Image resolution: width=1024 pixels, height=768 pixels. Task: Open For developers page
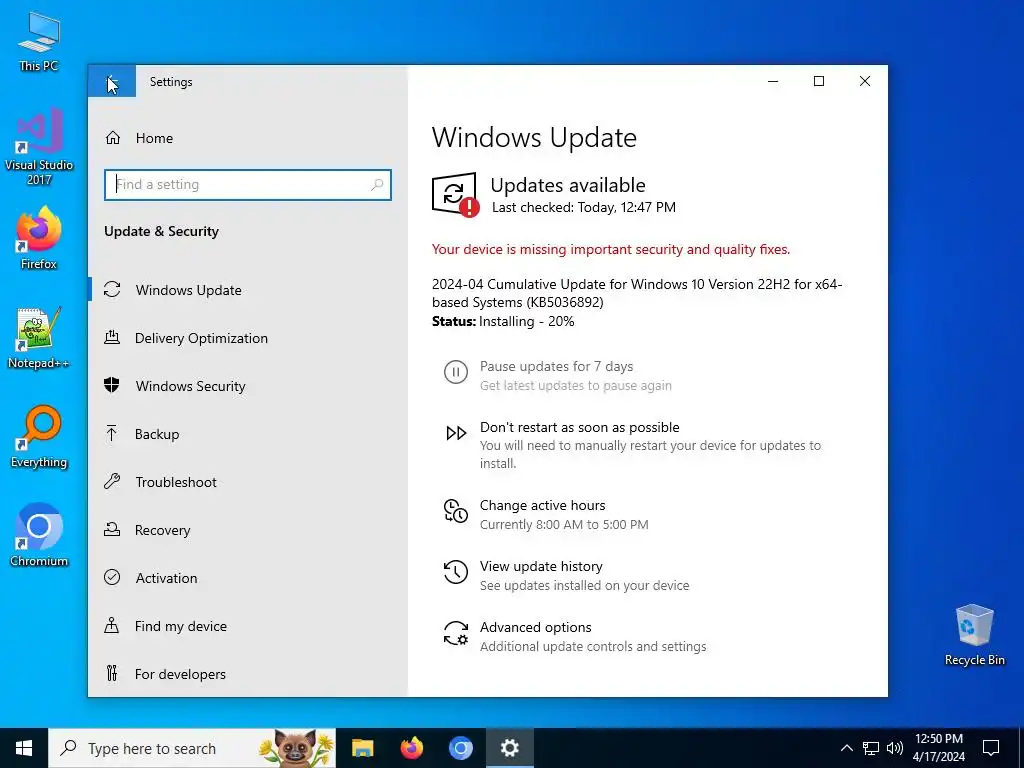click(180, 674)
